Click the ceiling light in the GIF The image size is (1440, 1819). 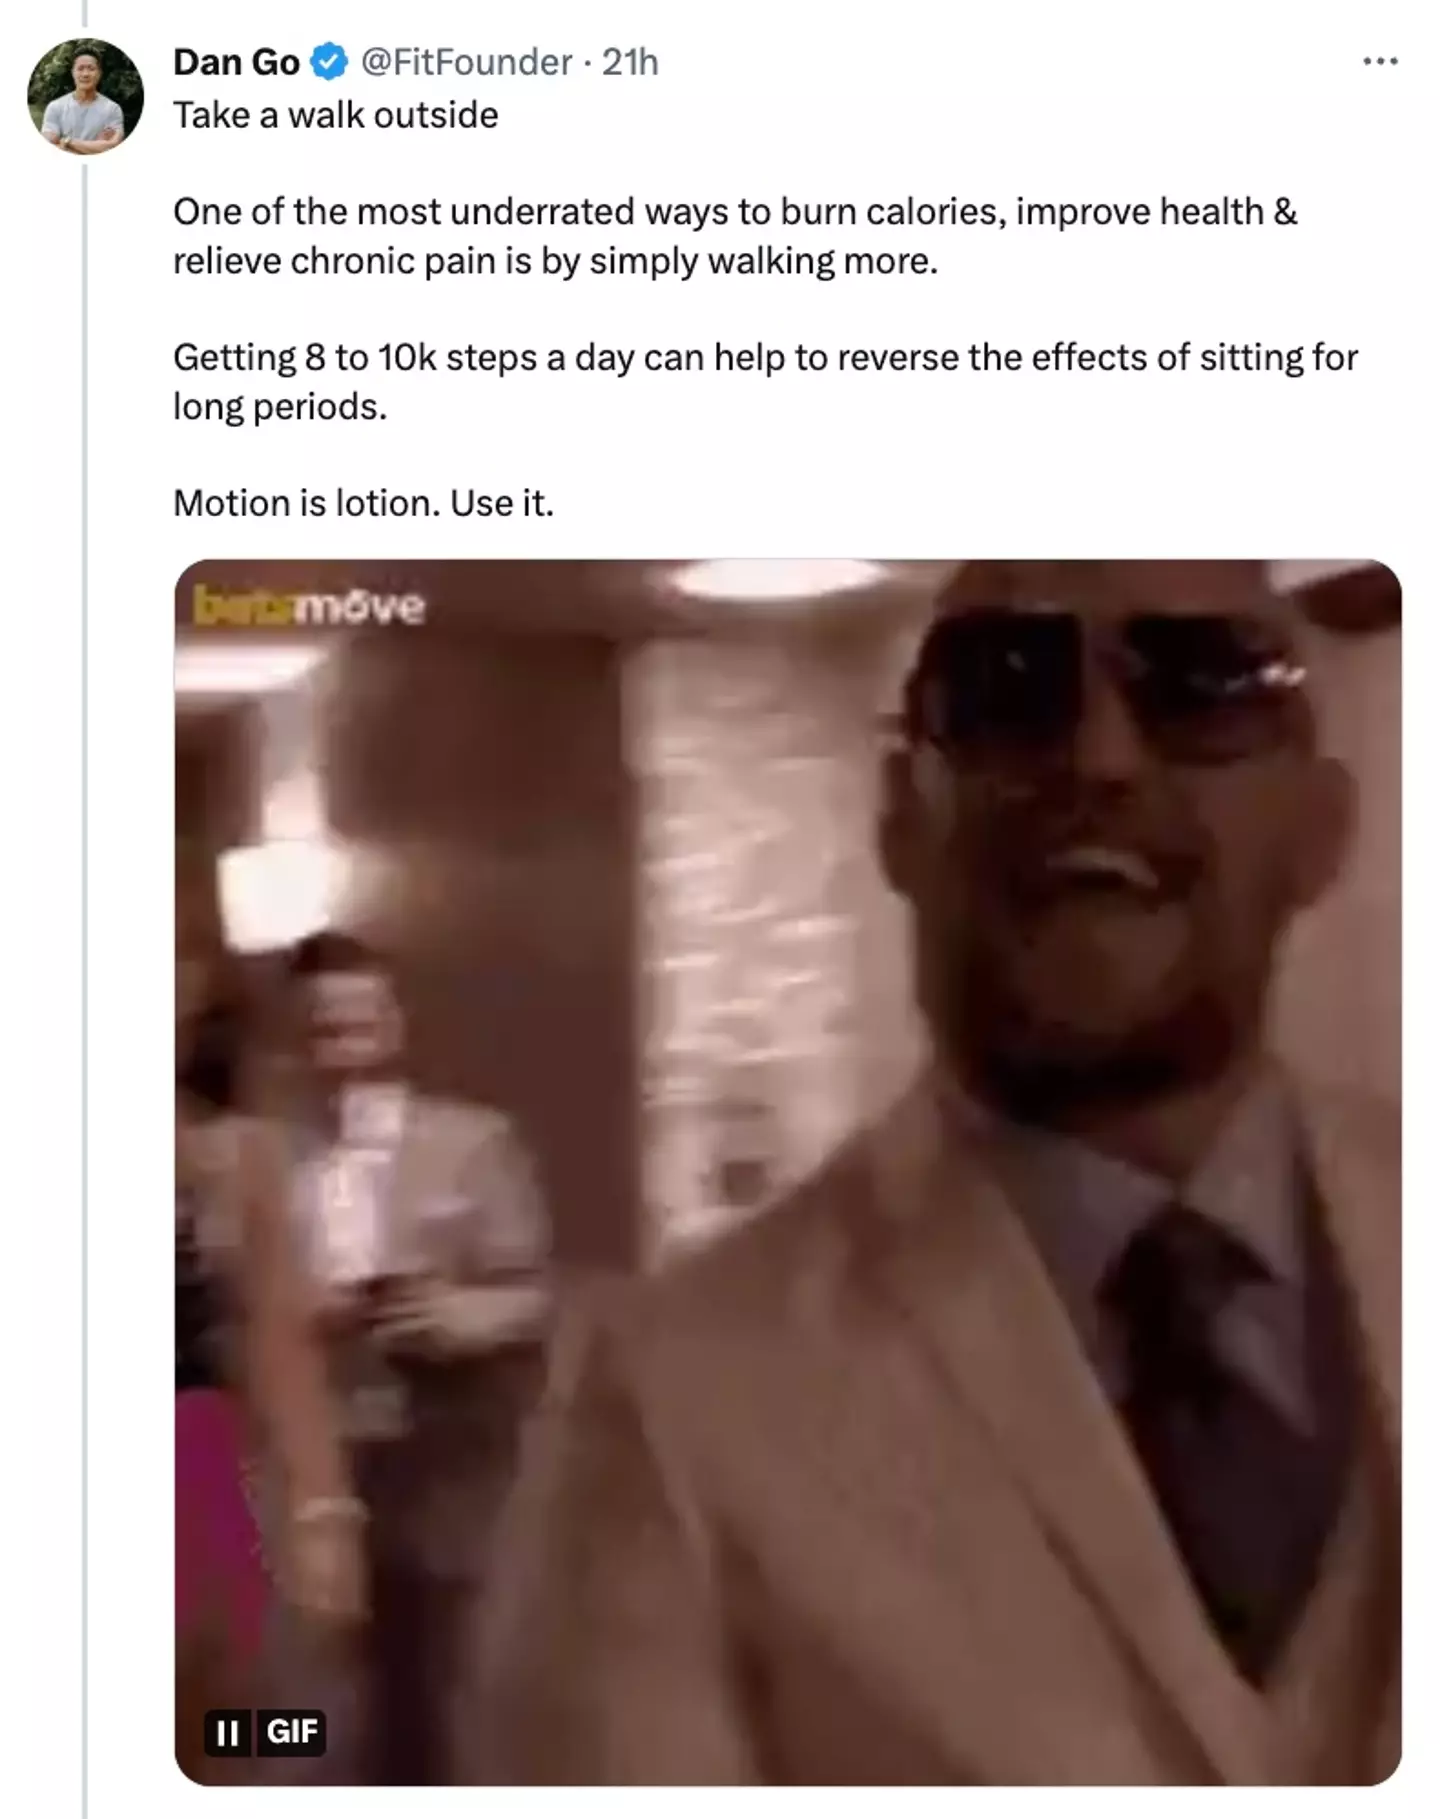(x=770, y=577)
